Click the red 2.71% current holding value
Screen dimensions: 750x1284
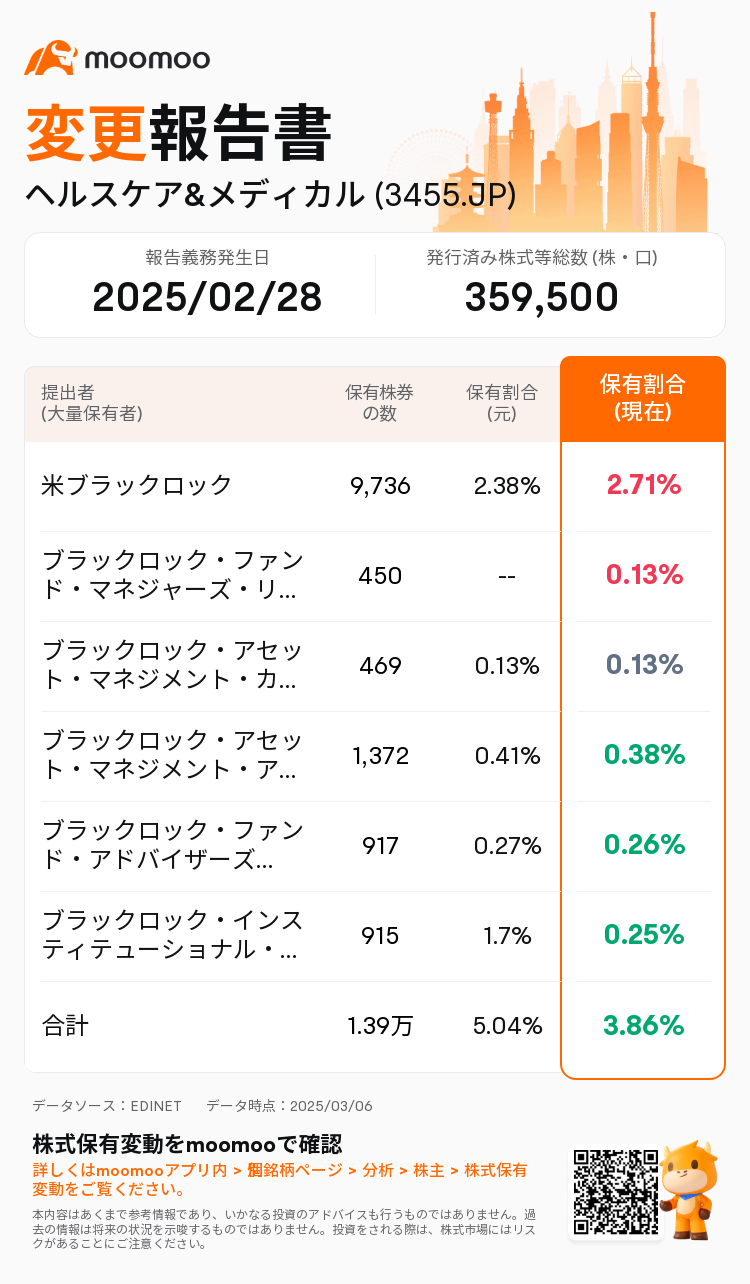pyautogui.click(x=643, y=486)
